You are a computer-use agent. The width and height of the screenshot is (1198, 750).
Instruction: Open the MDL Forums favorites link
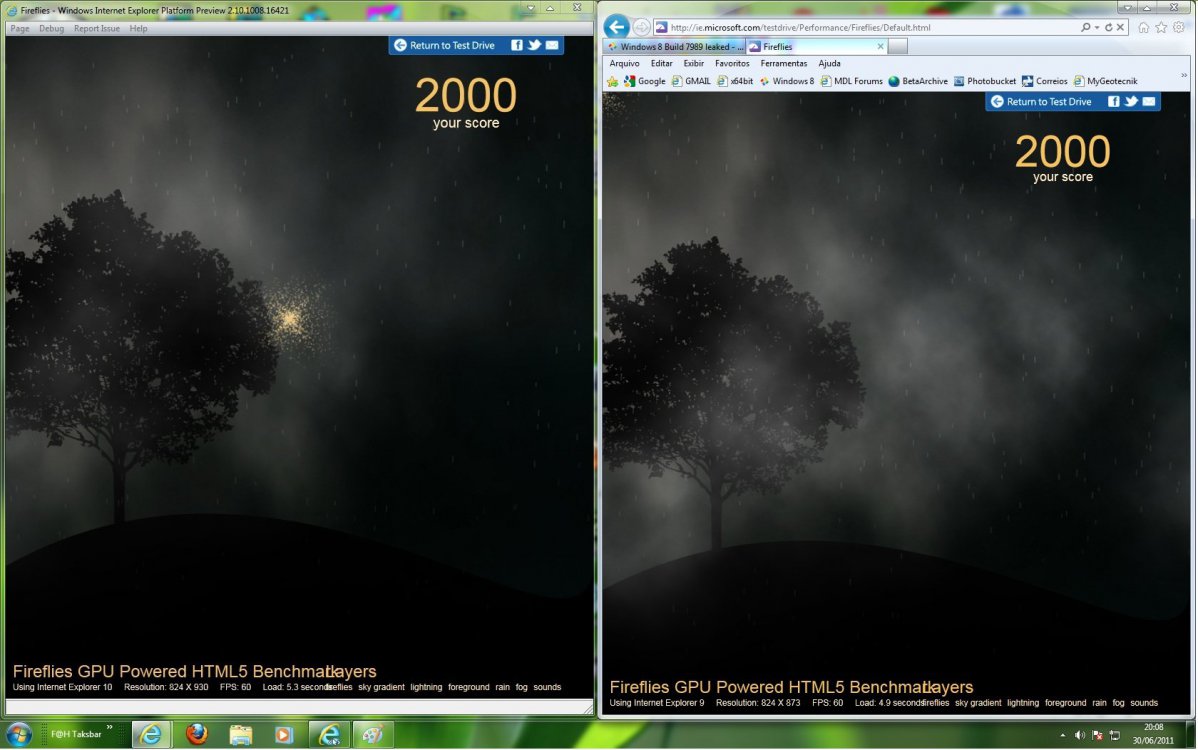(851, 81)
